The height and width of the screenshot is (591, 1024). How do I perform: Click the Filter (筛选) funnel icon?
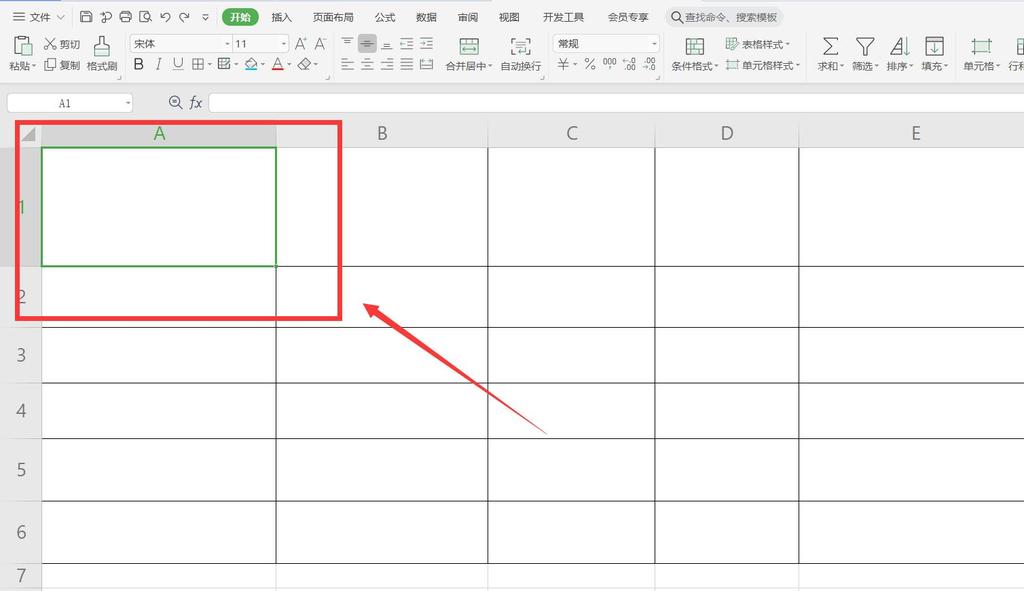(x=865, y=46)
